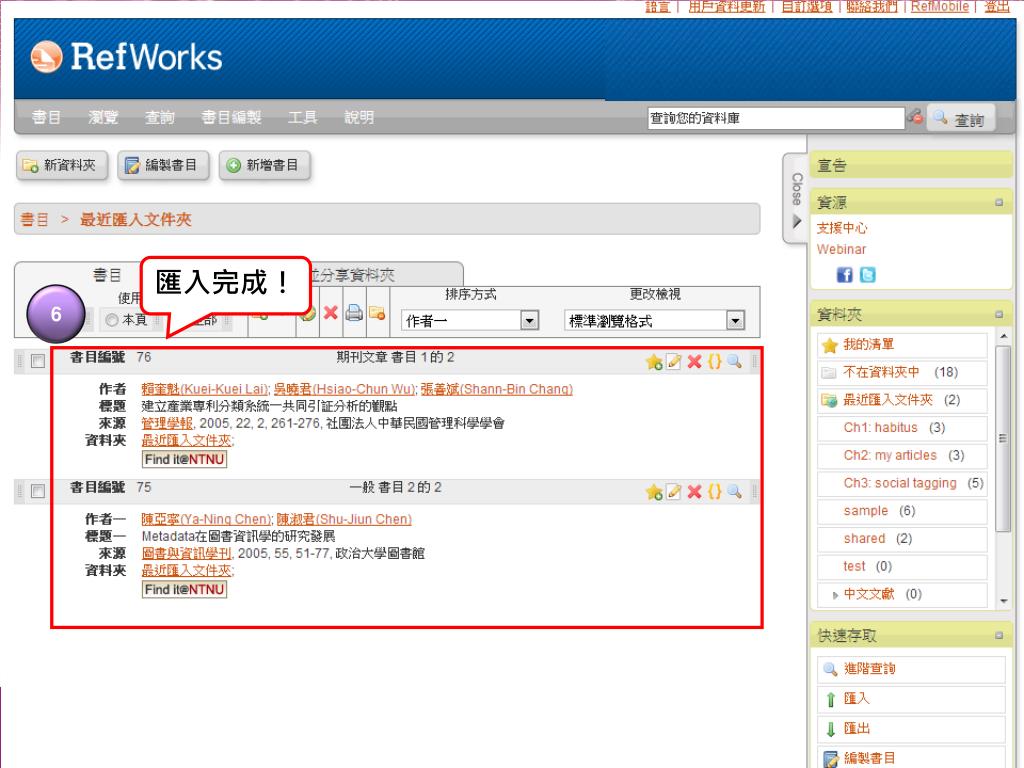Open the 說明 menu
Viewport: 1024px width, 768px height.
[x=359, y=118]
